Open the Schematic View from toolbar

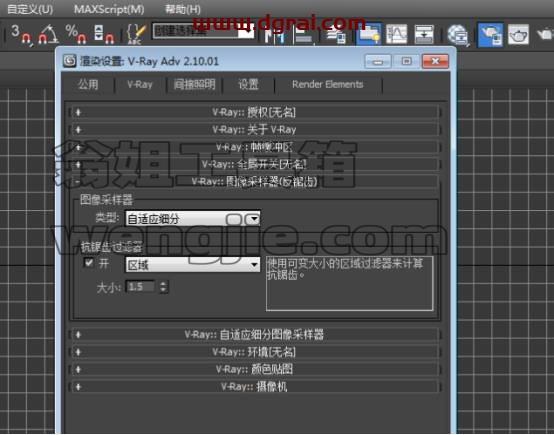point(424,34)
